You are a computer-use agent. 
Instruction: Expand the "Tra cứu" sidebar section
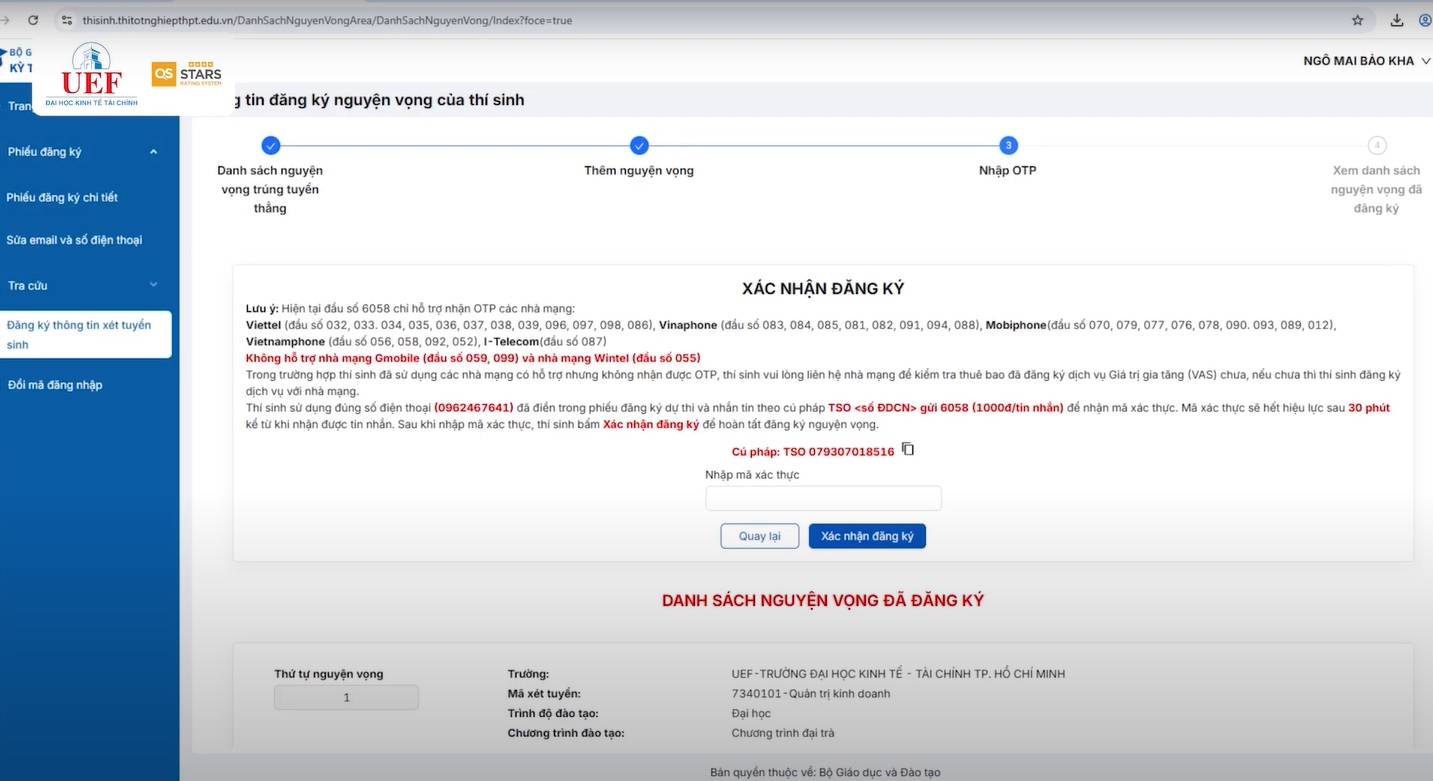click(153, 285)
